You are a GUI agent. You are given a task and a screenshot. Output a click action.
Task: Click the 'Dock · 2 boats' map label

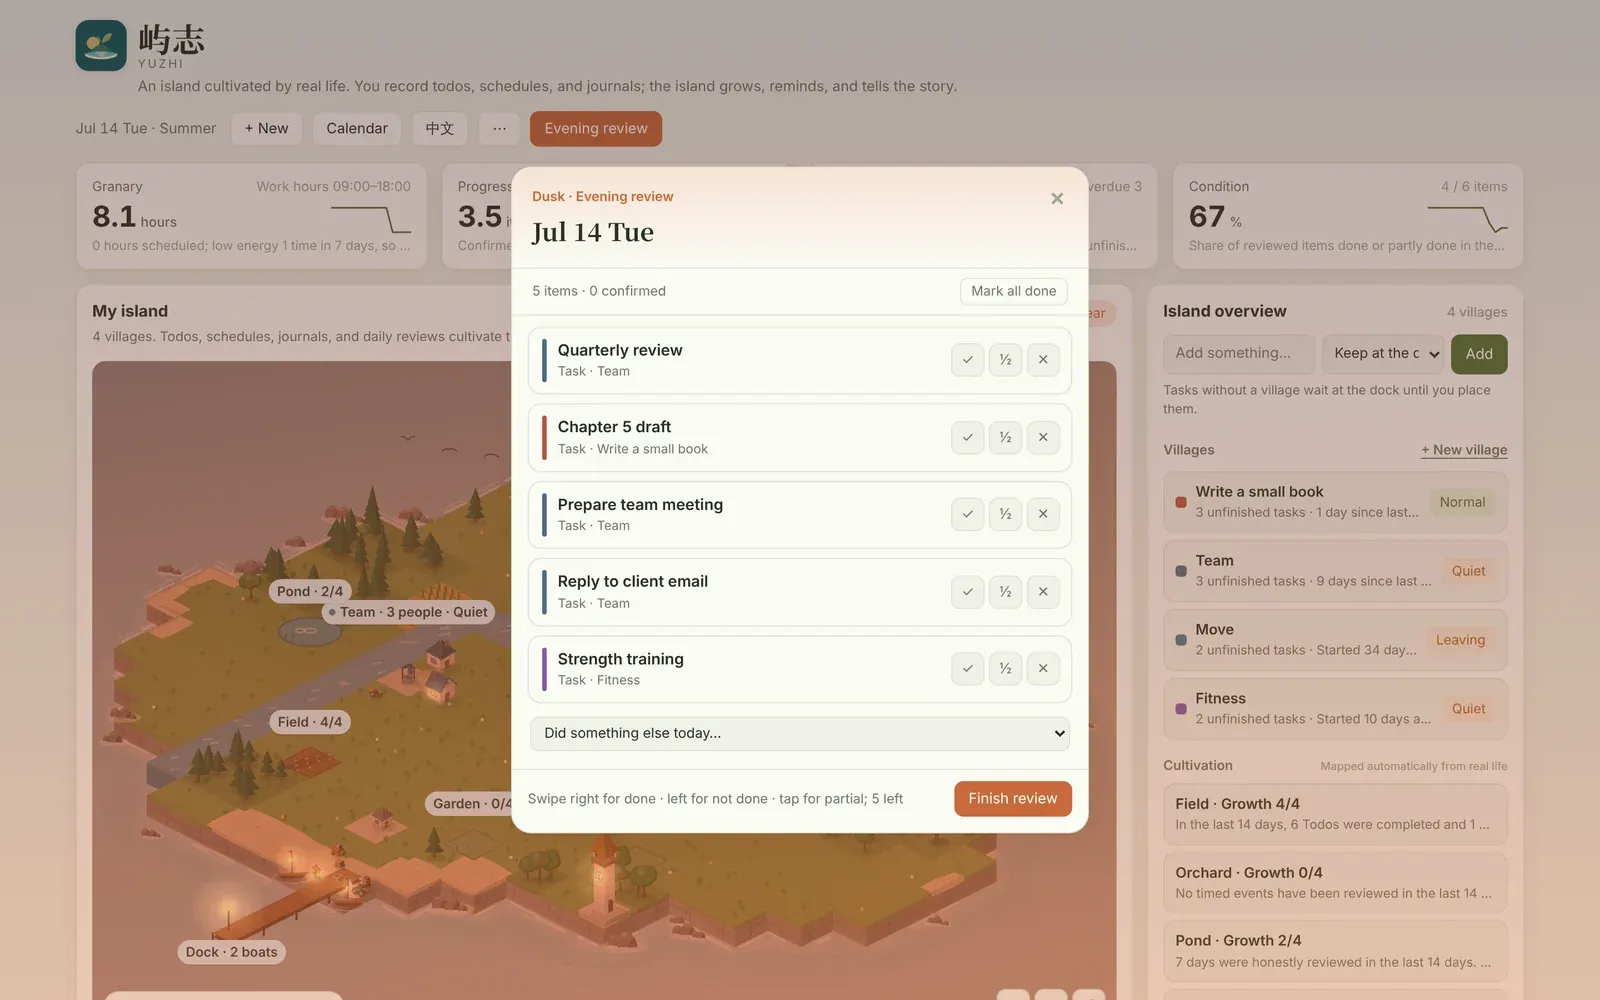231,952
